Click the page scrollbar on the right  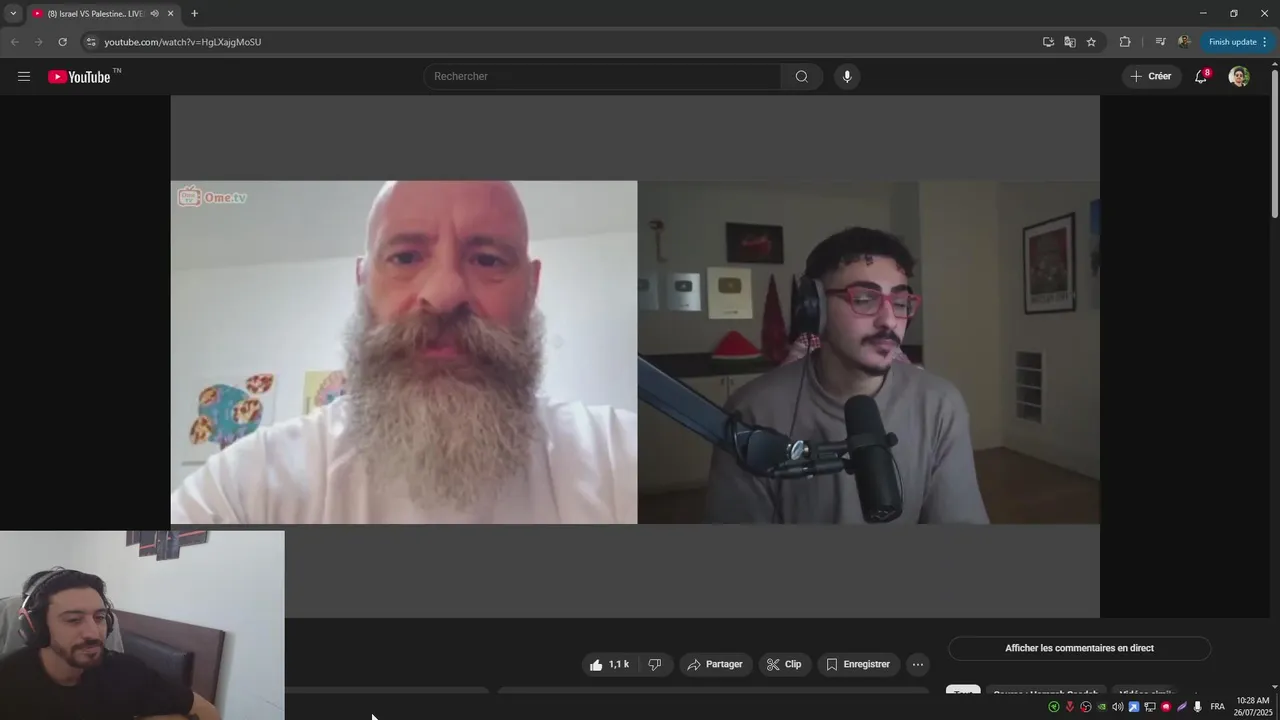1274,142
